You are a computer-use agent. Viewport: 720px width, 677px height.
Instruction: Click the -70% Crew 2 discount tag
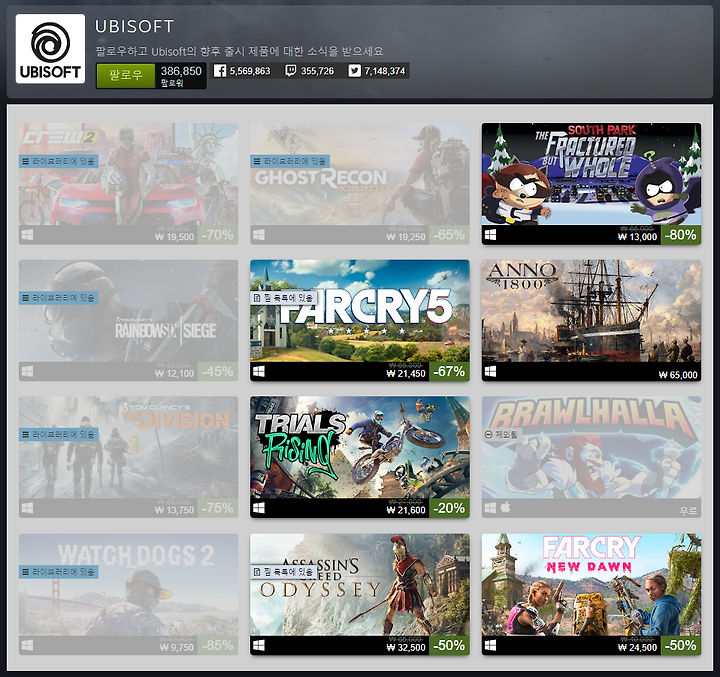(x=218, y=235)
